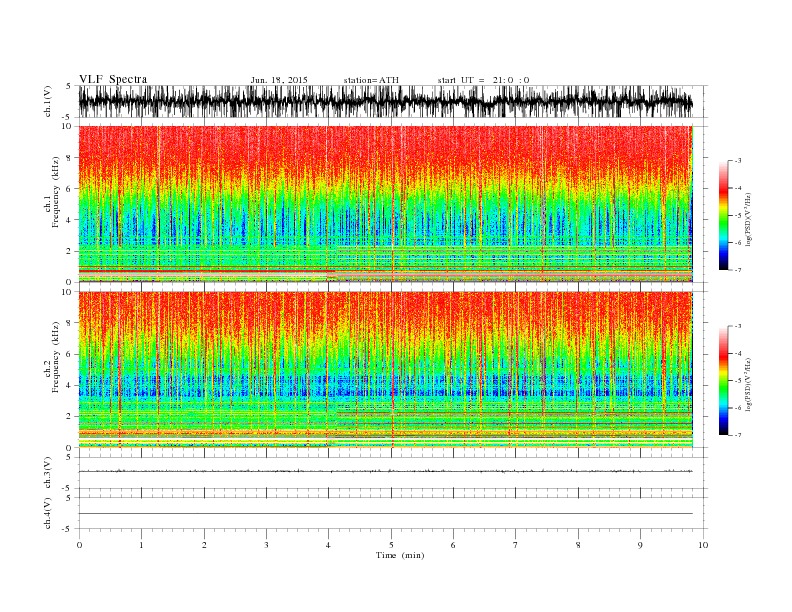The width and height of the screenshot is (792, 612).
Task: Click time axis tick label "6"
Action: pyautogui.click(x=453, y=545)
